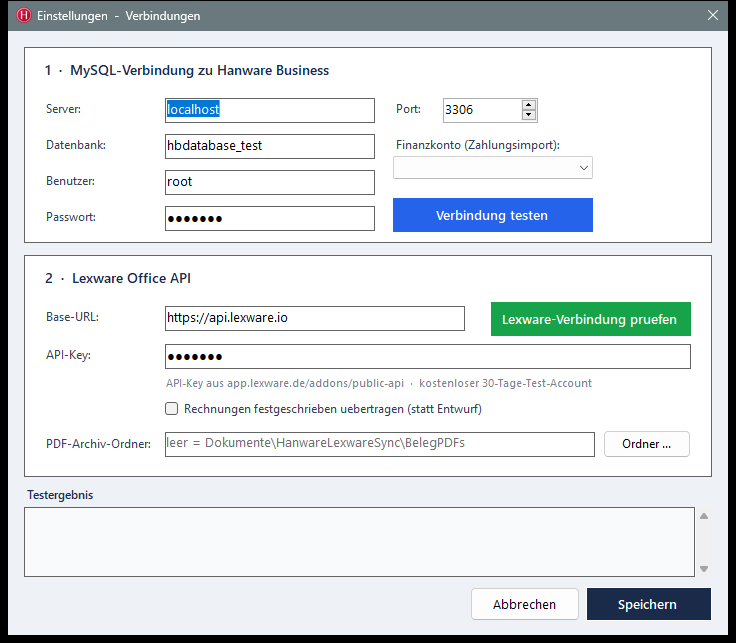This screenshot has width=736, height=643.
Task: Click the Base-URL input field
Action: pos(314,319)
